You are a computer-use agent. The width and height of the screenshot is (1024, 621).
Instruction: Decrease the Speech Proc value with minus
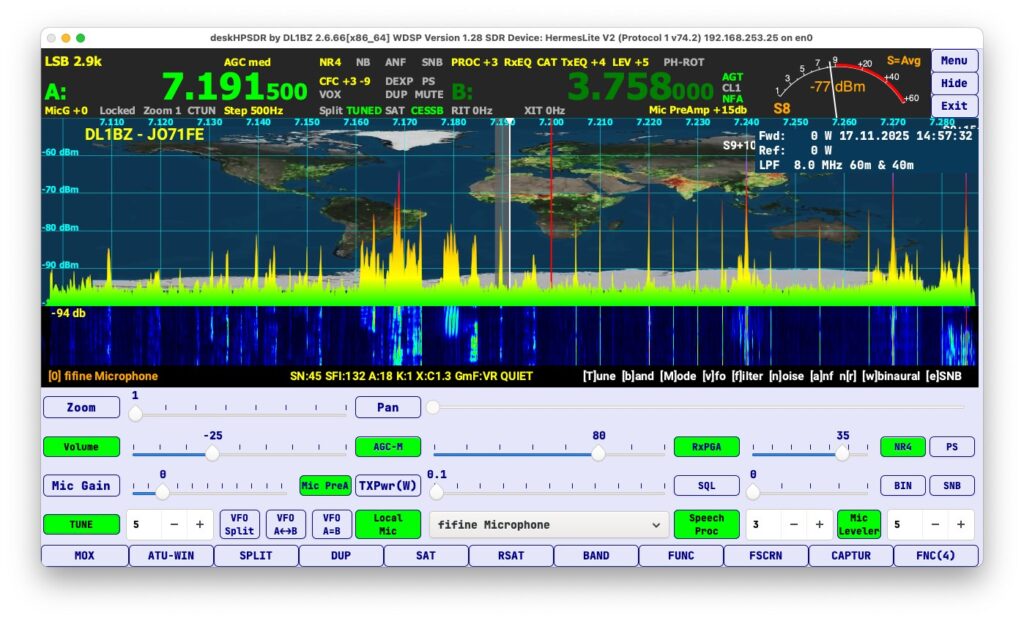794,524
